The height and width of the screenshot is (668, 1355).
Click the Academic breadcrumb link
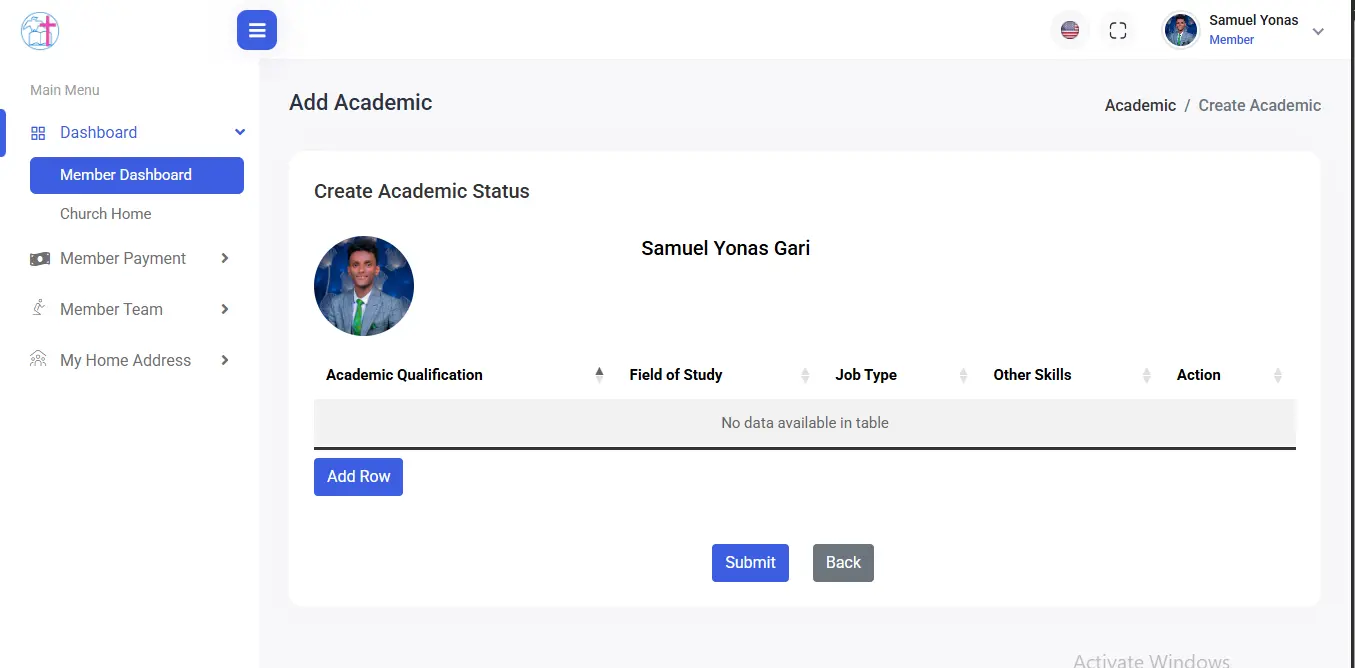[x=1140, y=105]
